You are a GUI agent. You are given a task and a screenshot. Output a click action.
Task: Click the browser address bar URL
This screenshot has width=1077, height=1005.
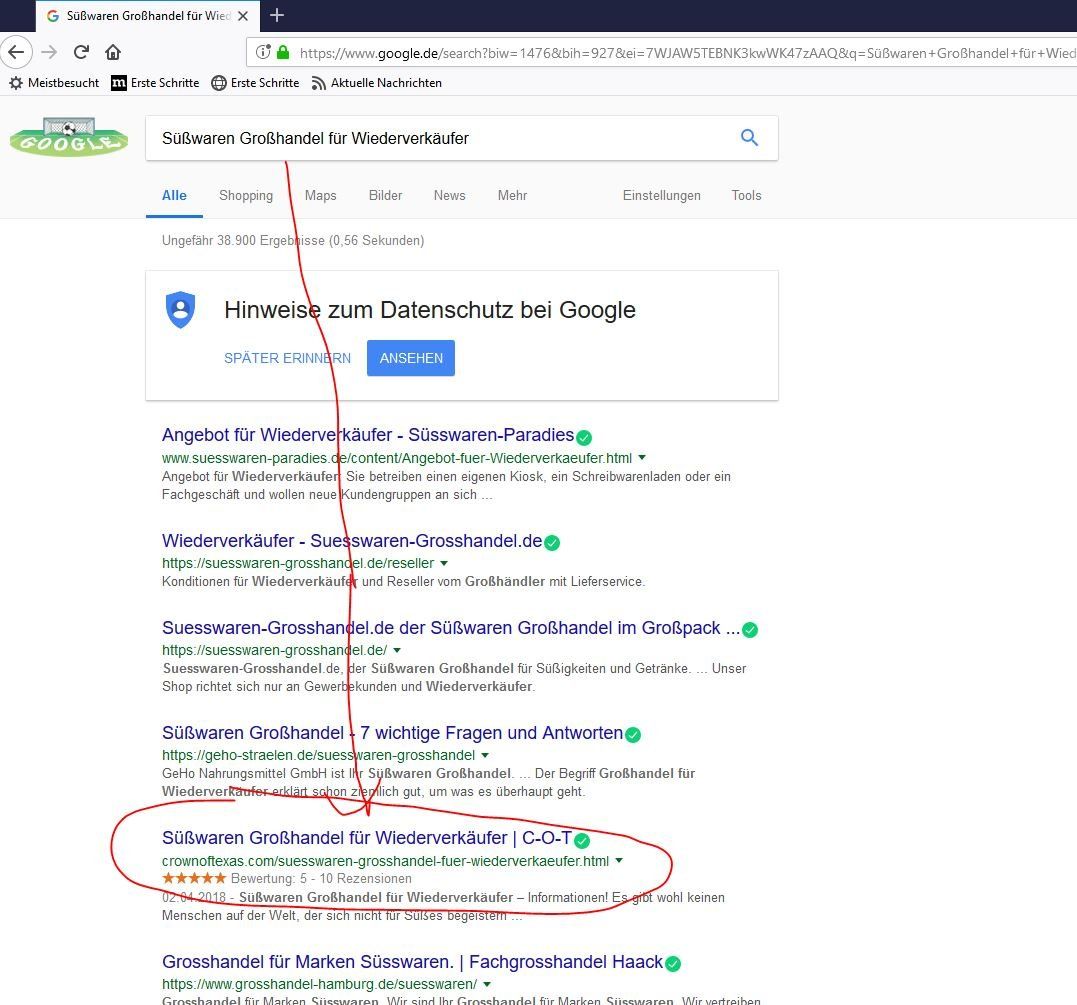coord(687,53)
